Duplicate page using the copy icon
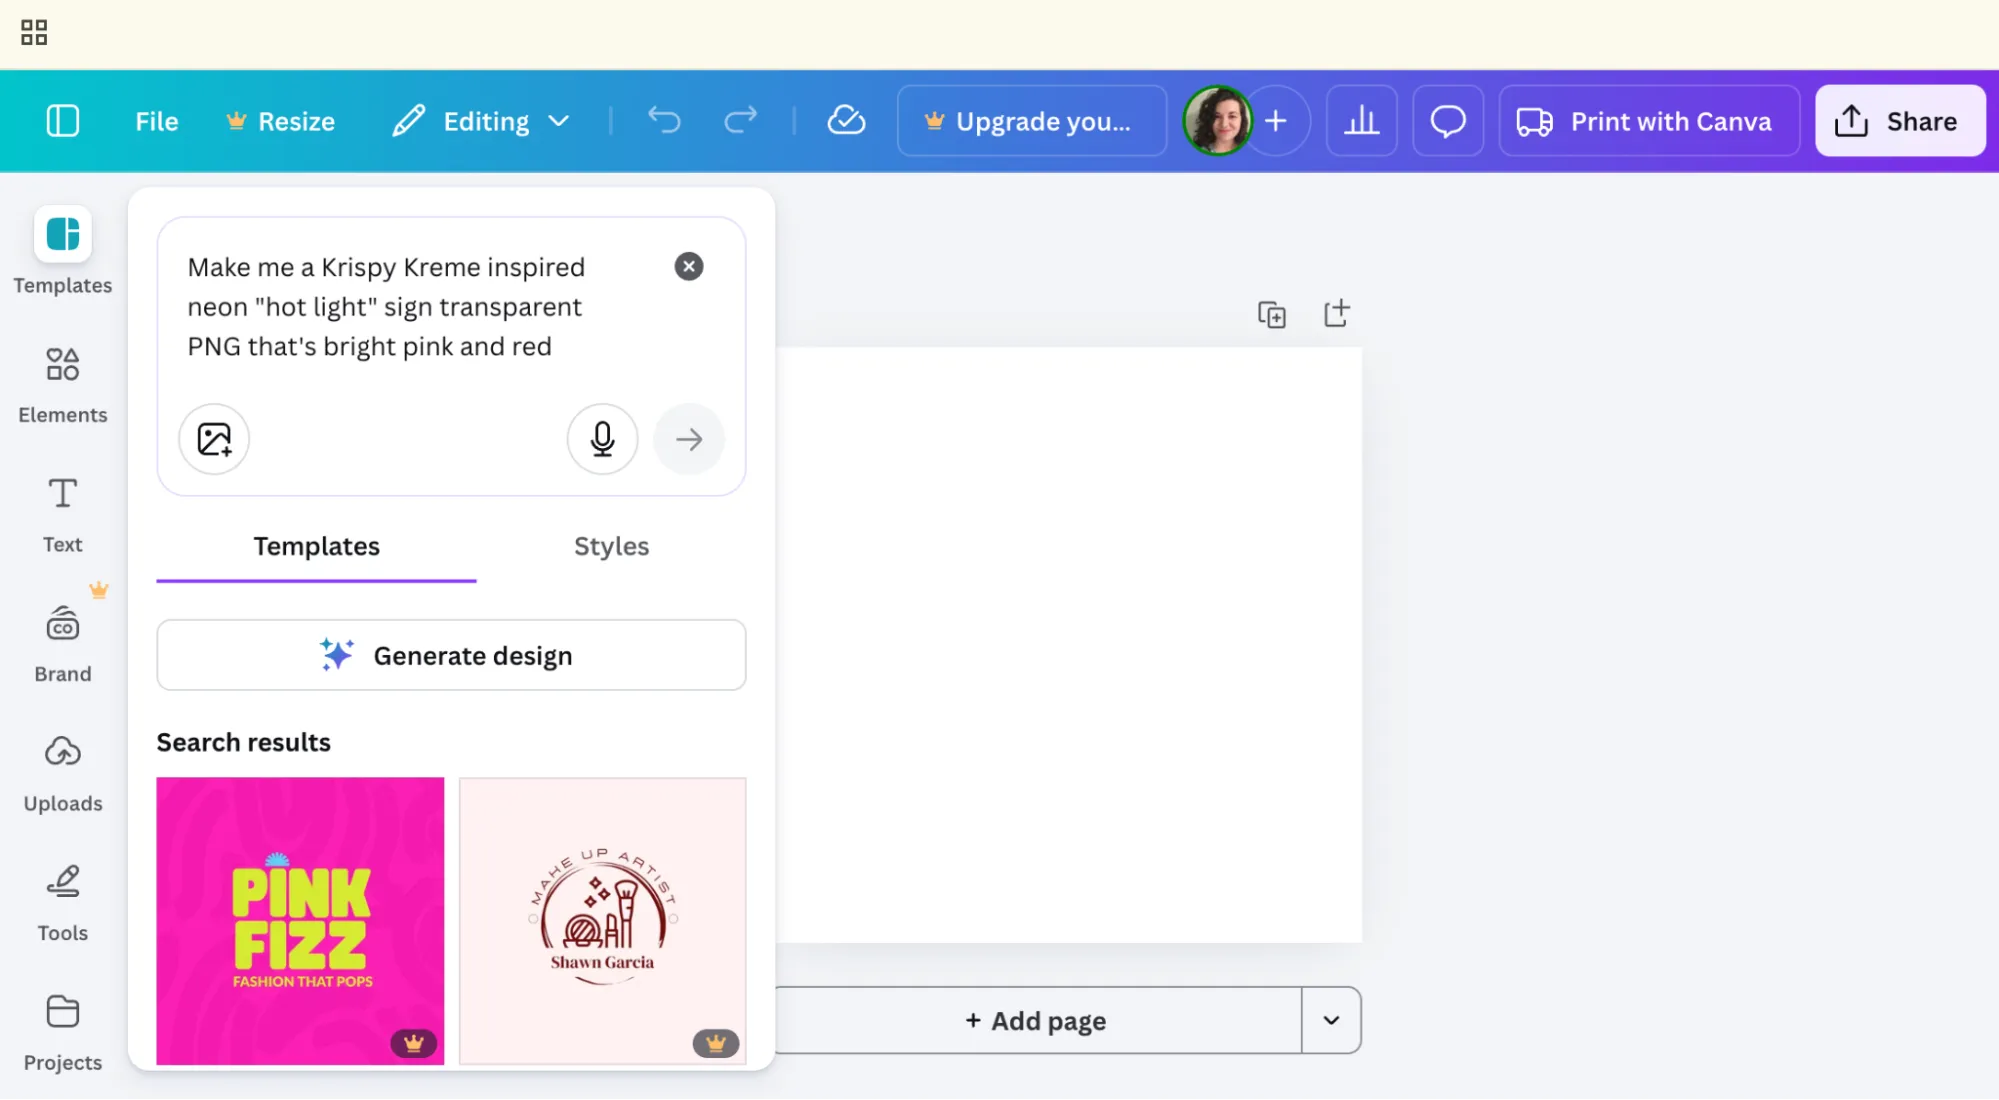Screen dimensions: 1999x1100 tap(1271, 315)
